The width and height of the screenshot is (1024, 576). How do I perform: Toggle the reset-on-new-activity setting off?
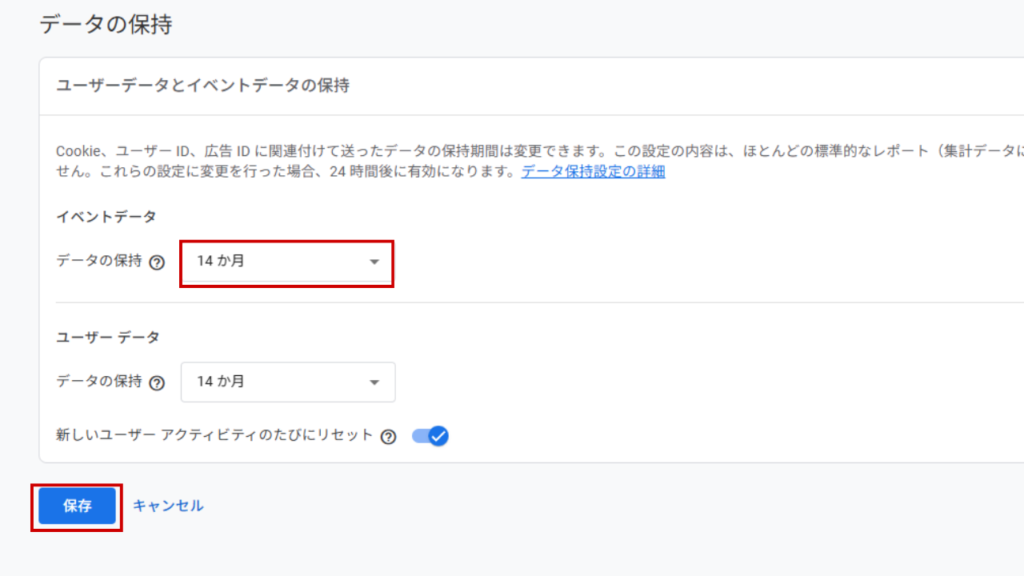pyautogui.click(x=429, y=436)
